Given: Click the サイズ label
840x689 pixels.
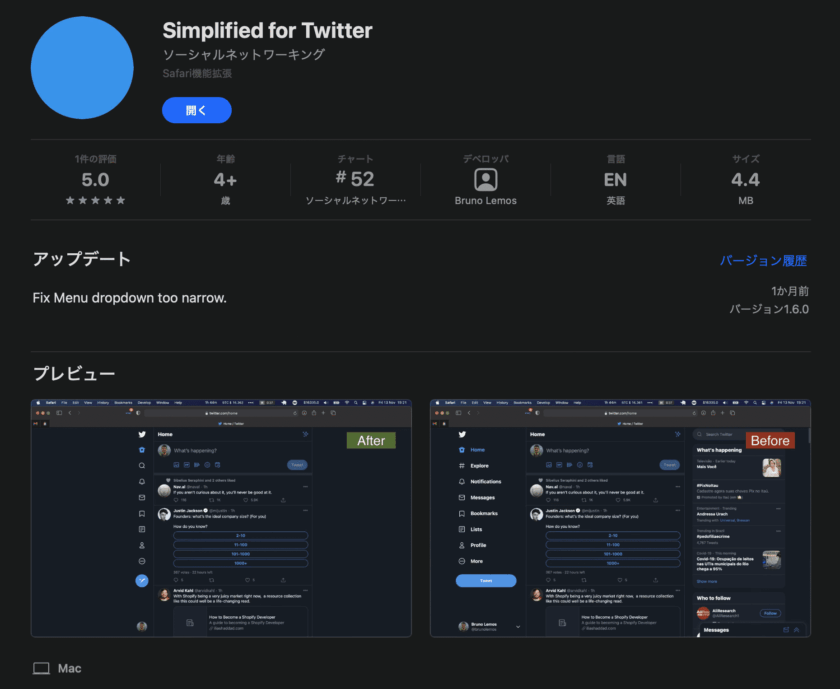Looking at the screenshot, I should (x=746, y=159).
